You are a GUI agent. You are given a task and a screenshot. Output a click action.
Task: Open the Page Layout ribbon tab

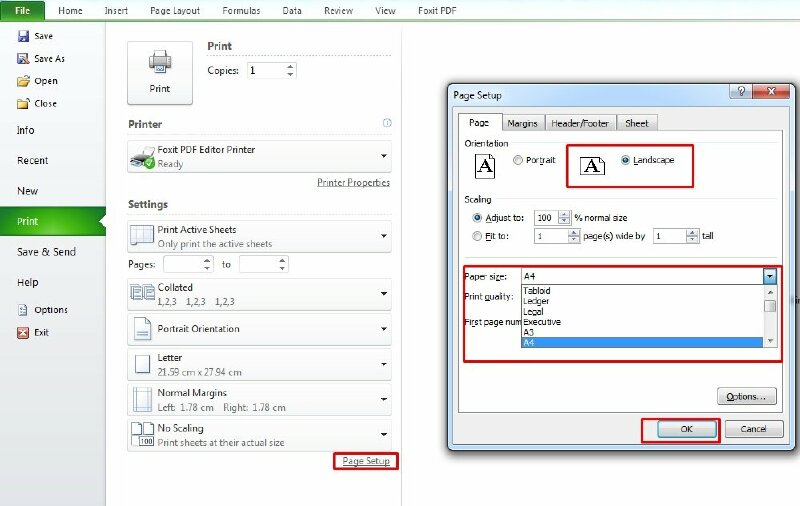(175, 11)
